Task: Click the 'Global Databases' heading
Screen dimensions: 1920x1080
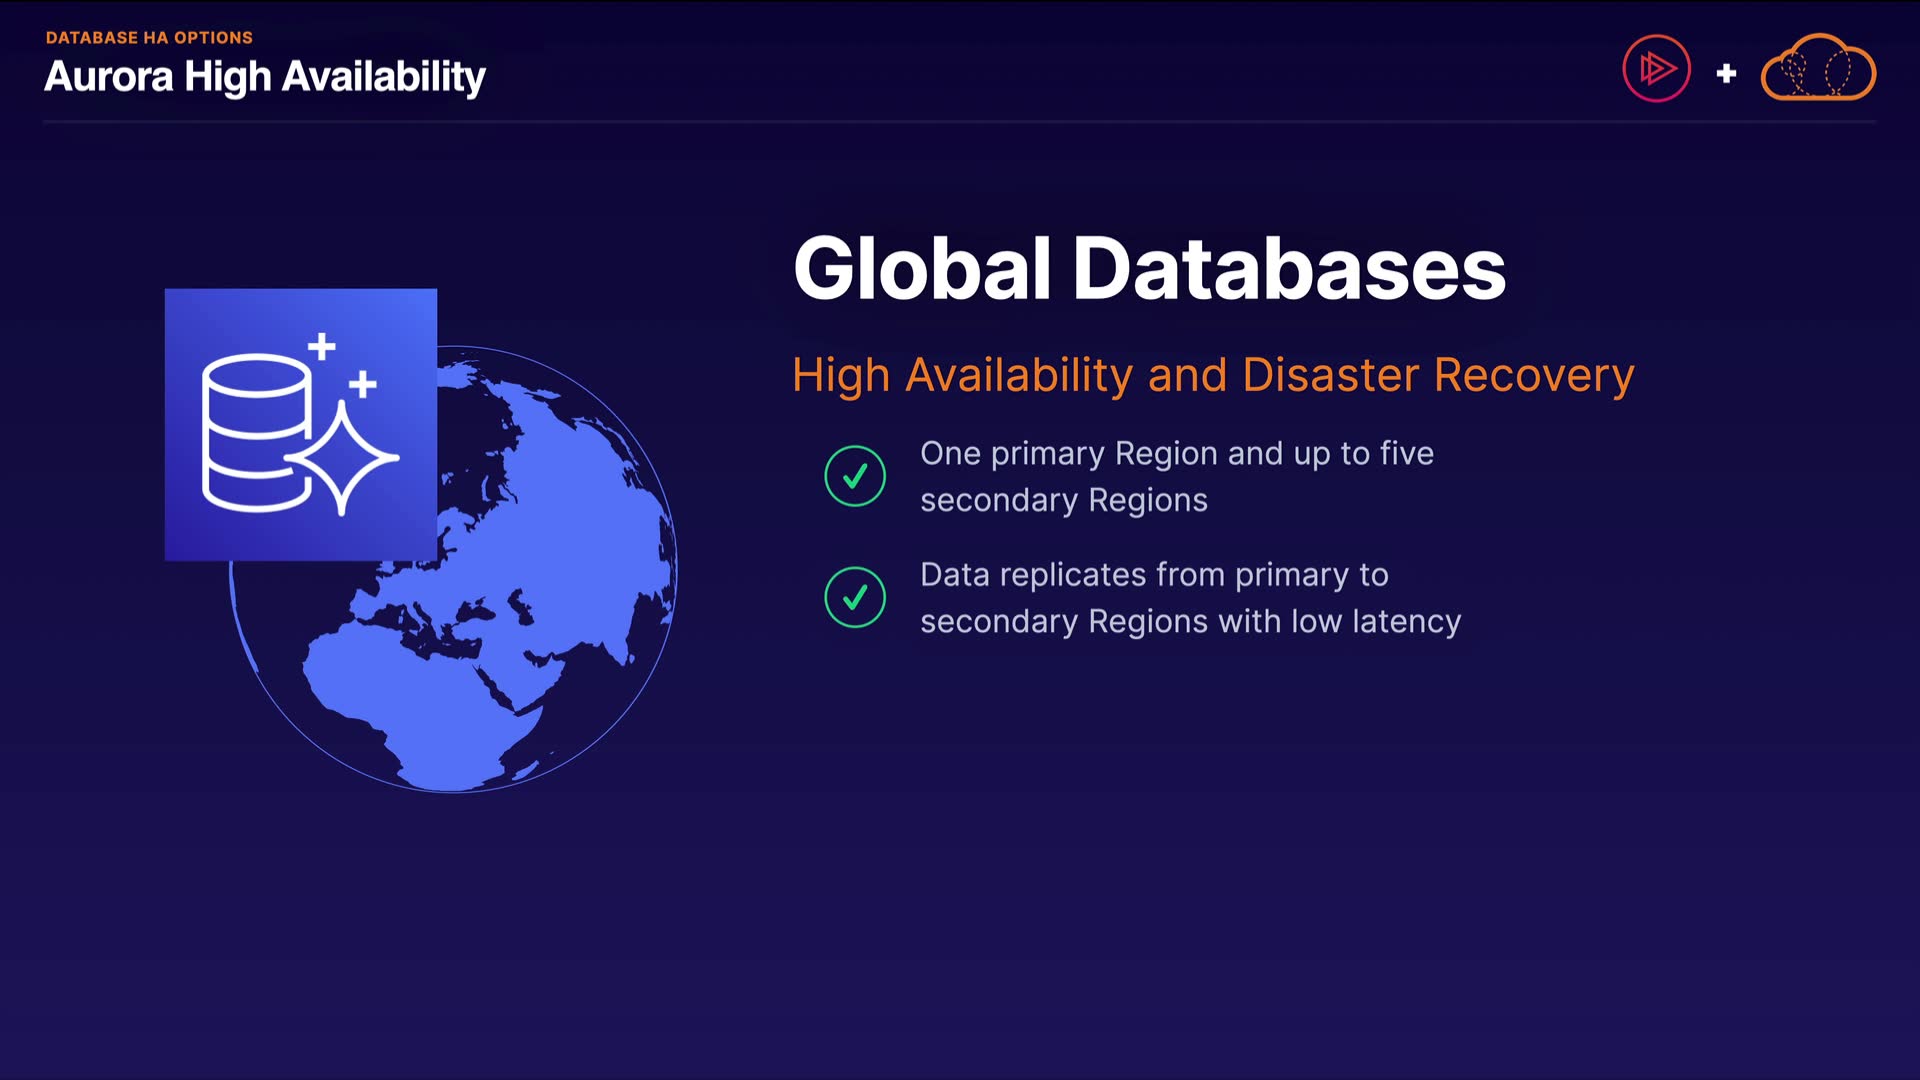Action: click(x=1149, y=268)
